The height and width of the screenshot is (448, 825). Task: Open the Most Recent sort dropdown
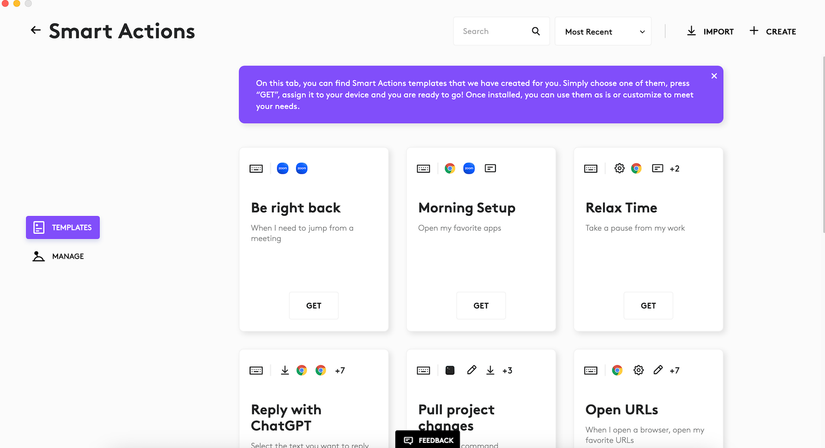tap(603, 32)
